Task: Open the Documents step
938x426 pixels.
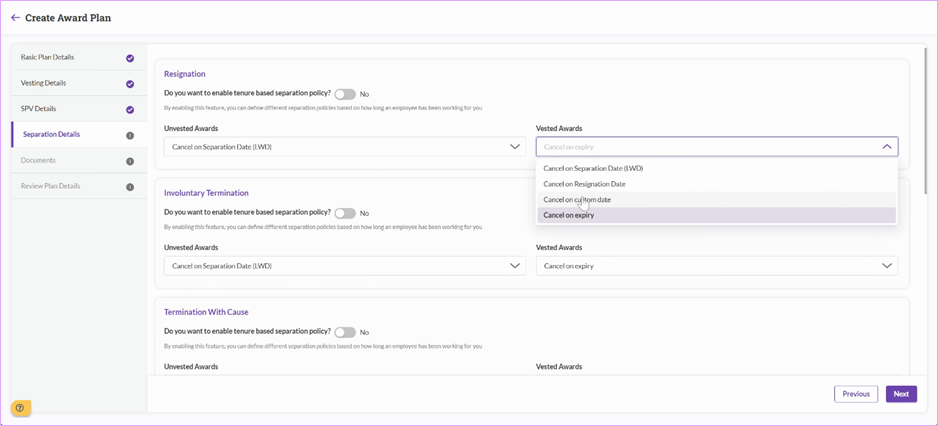Action: pos(79,160)
